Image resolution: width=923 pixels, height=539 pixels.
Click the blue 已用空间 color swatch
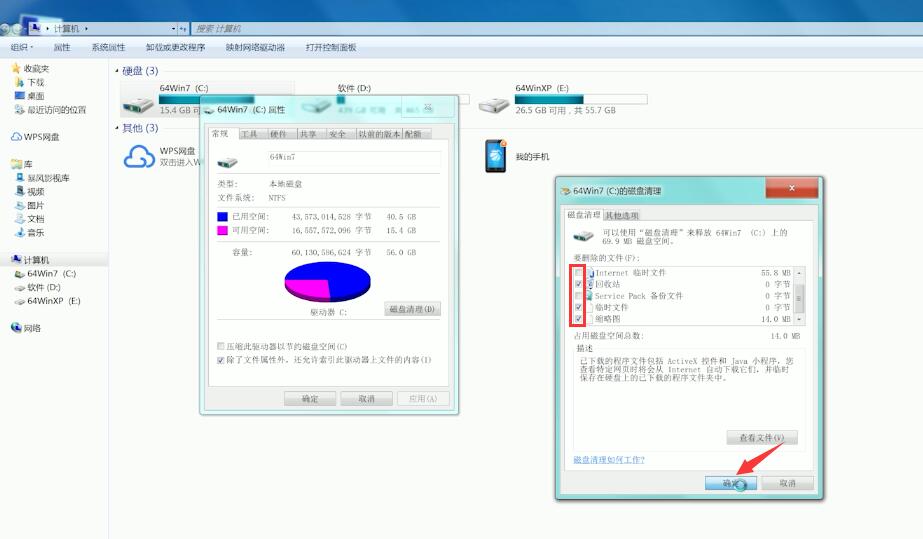point(222,217)
